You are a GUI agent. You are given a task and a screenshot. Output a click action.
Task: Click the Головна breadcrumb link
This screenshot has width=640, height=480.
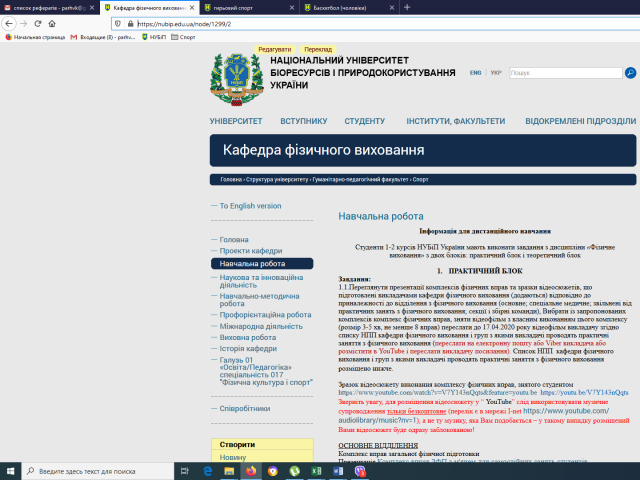click(x=231, y=180)
